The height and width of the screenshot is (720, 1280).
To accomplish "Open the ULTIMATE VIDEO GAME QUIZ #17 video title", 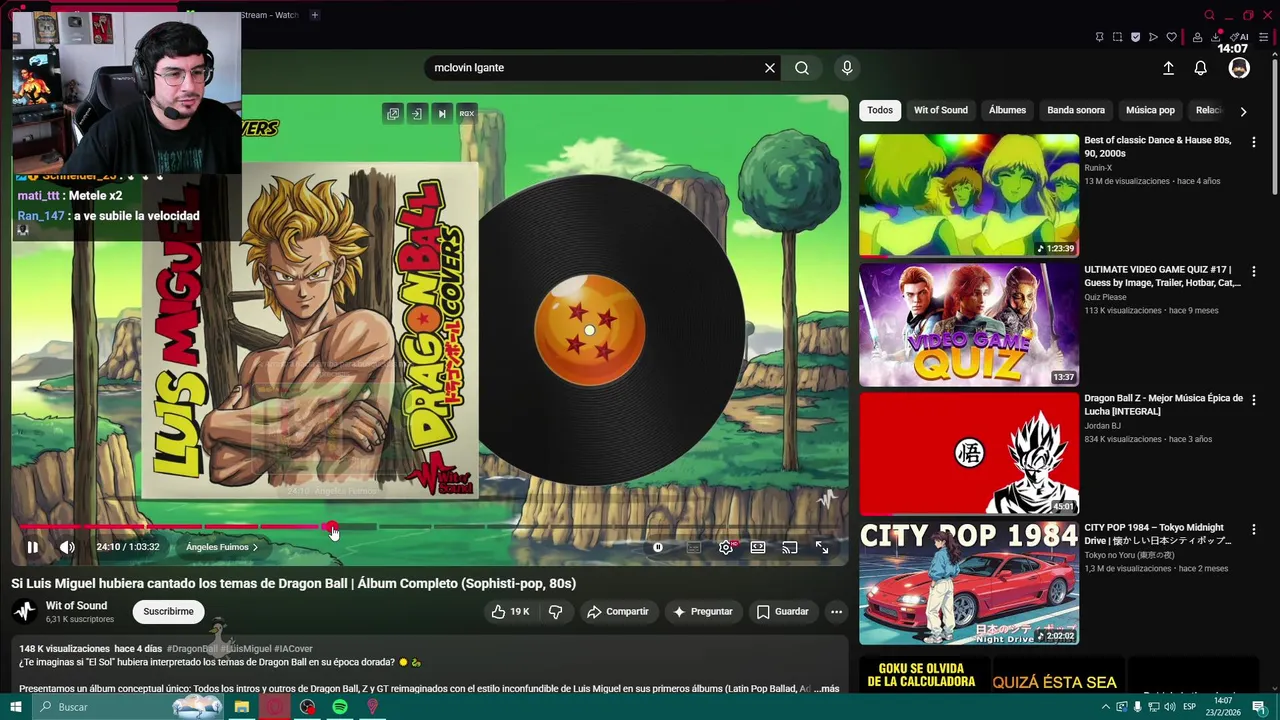I will (1162, 276).
